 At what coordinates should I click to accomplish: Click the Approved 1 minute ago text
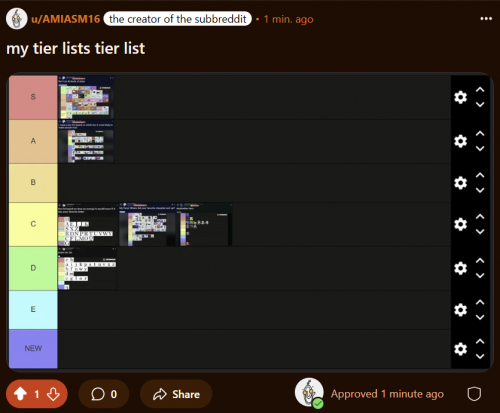387,394
